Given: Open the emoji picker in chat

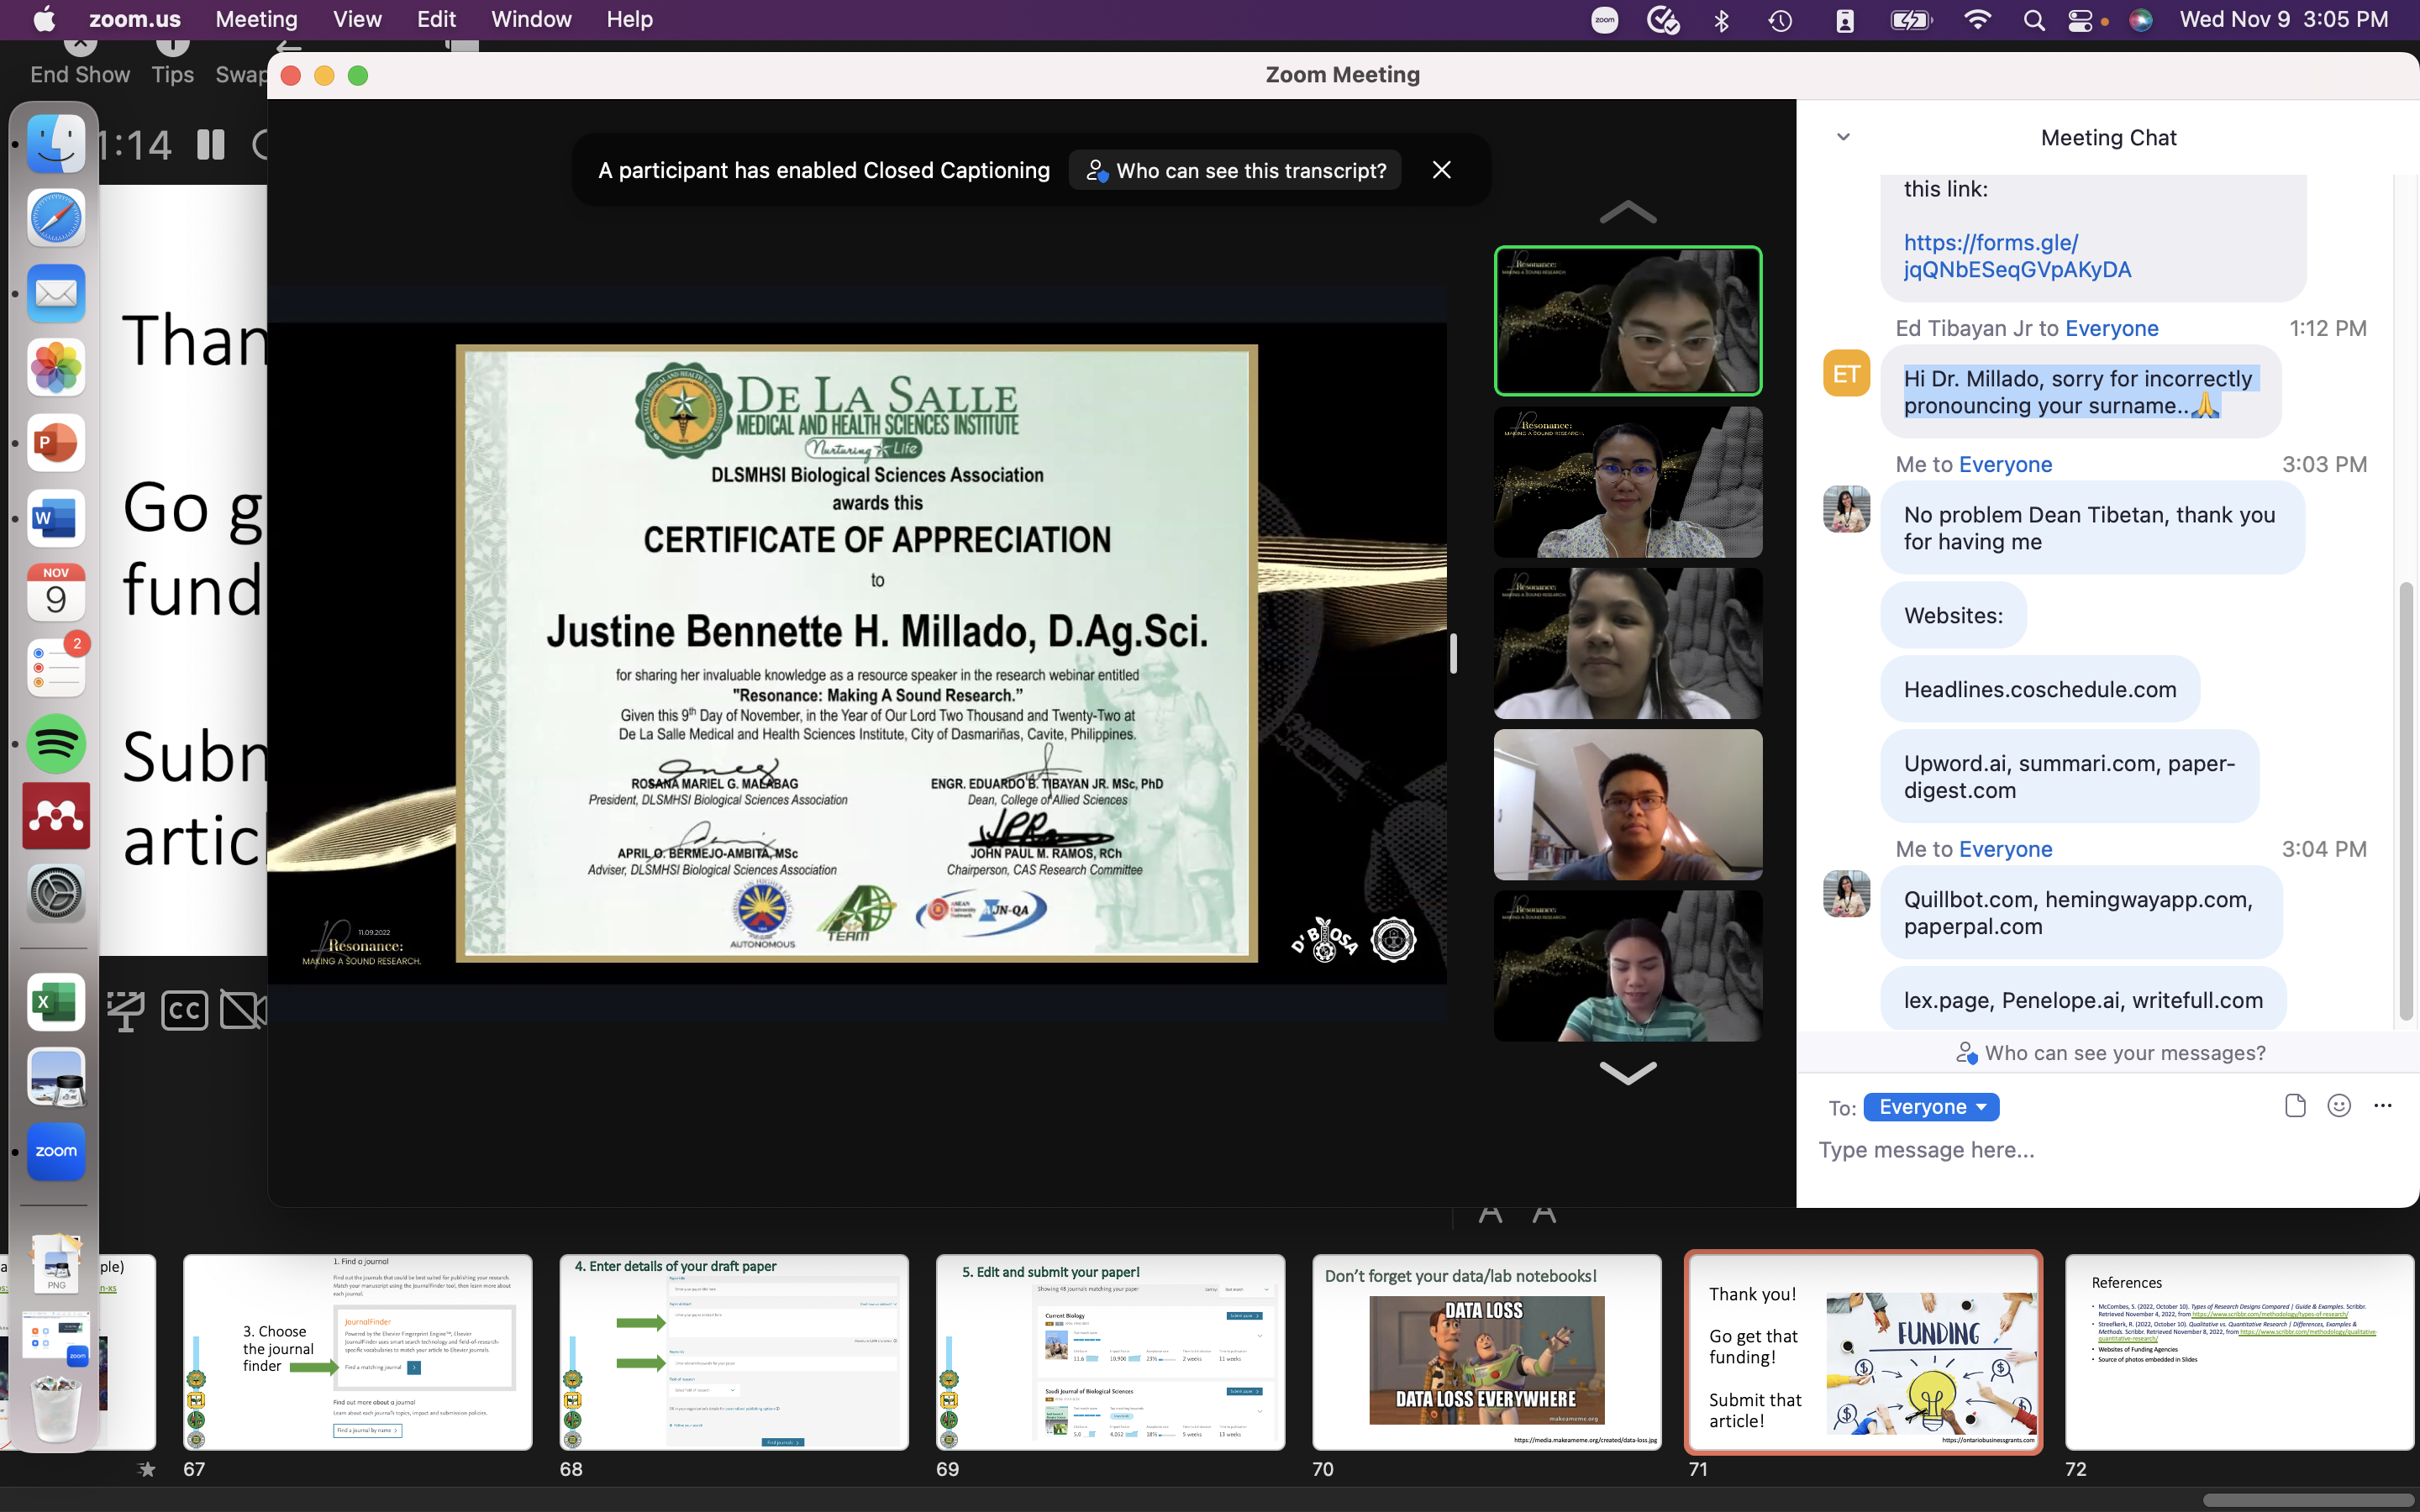Looking at the screenshot, I should coord(2338,1105).
